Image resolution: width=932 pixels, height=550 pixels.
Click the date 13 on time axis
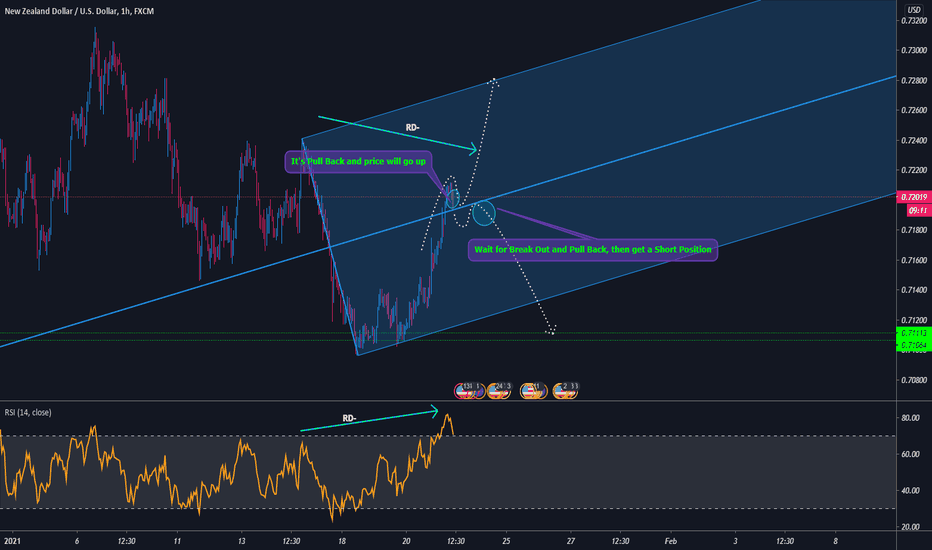[241, 541]
